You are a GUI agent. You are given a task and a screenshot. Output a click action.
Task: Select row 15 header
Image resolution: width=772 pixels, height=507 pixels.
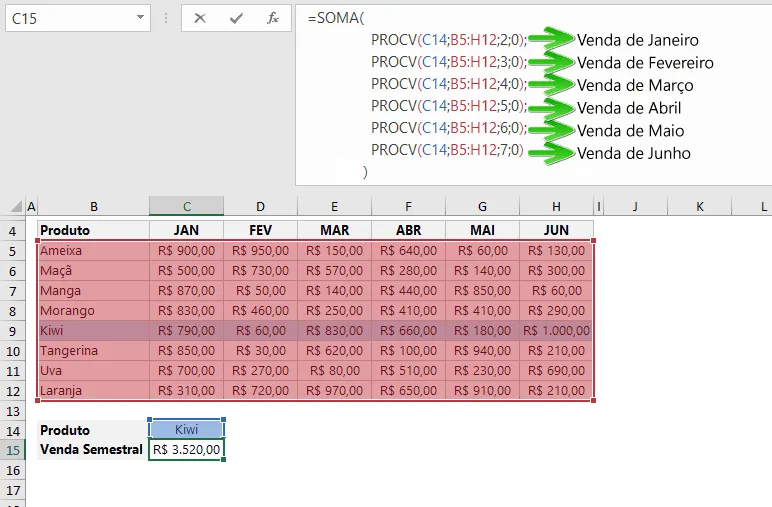click(x=12, y=450)
